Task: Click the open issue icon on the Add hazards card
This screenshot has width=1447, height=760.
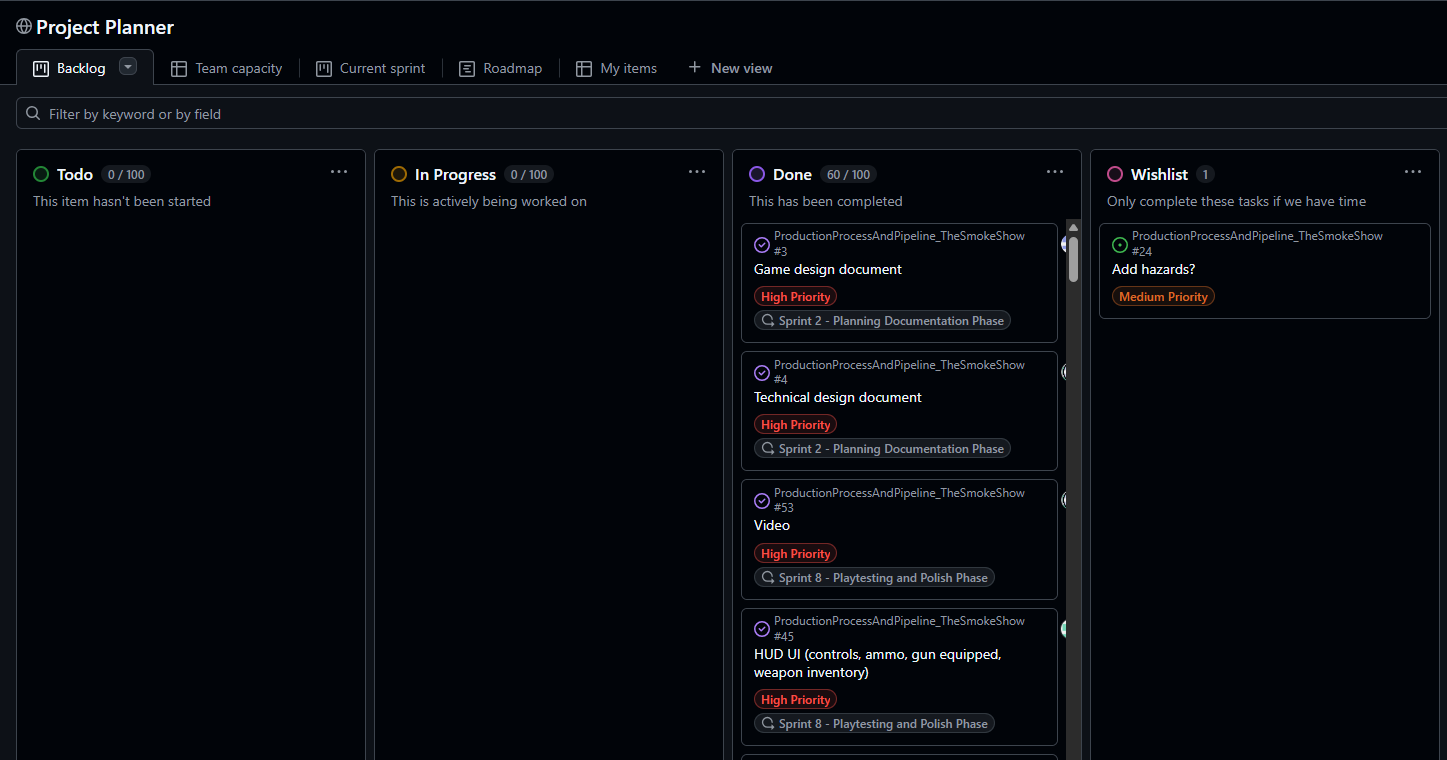Action: (1120, 244)
